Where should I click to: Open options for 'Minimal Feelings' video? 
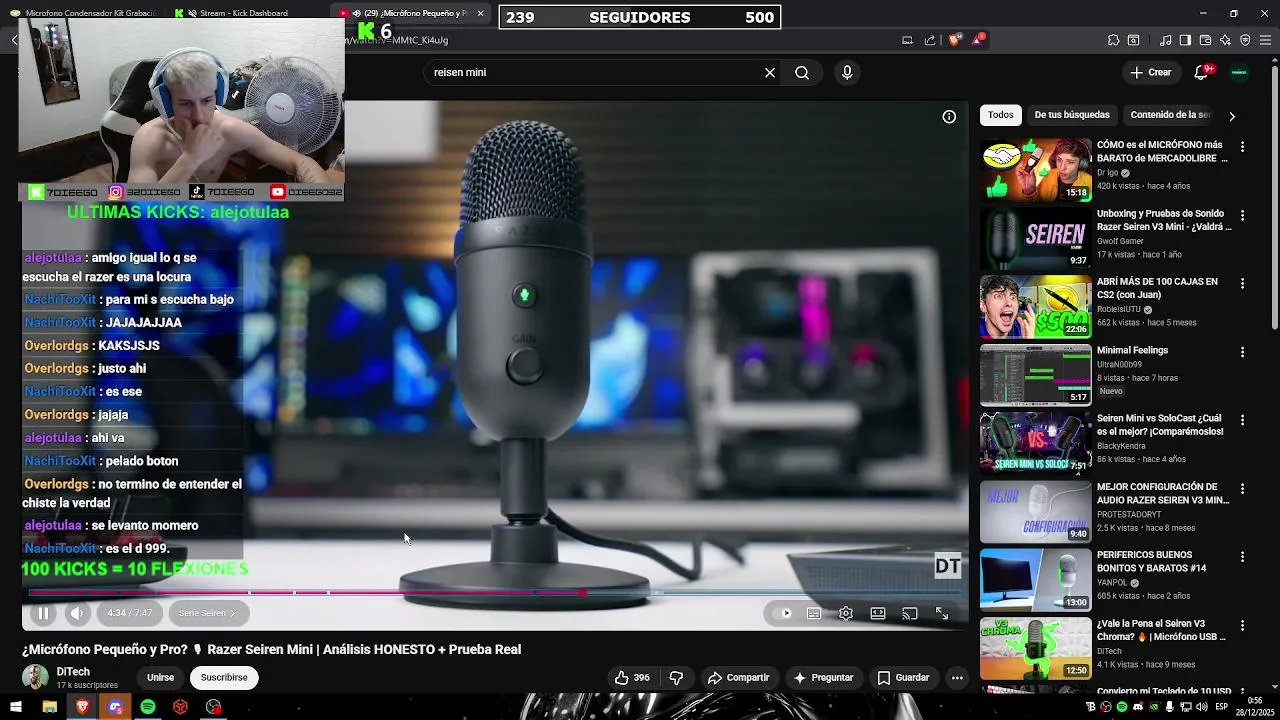1242,352
